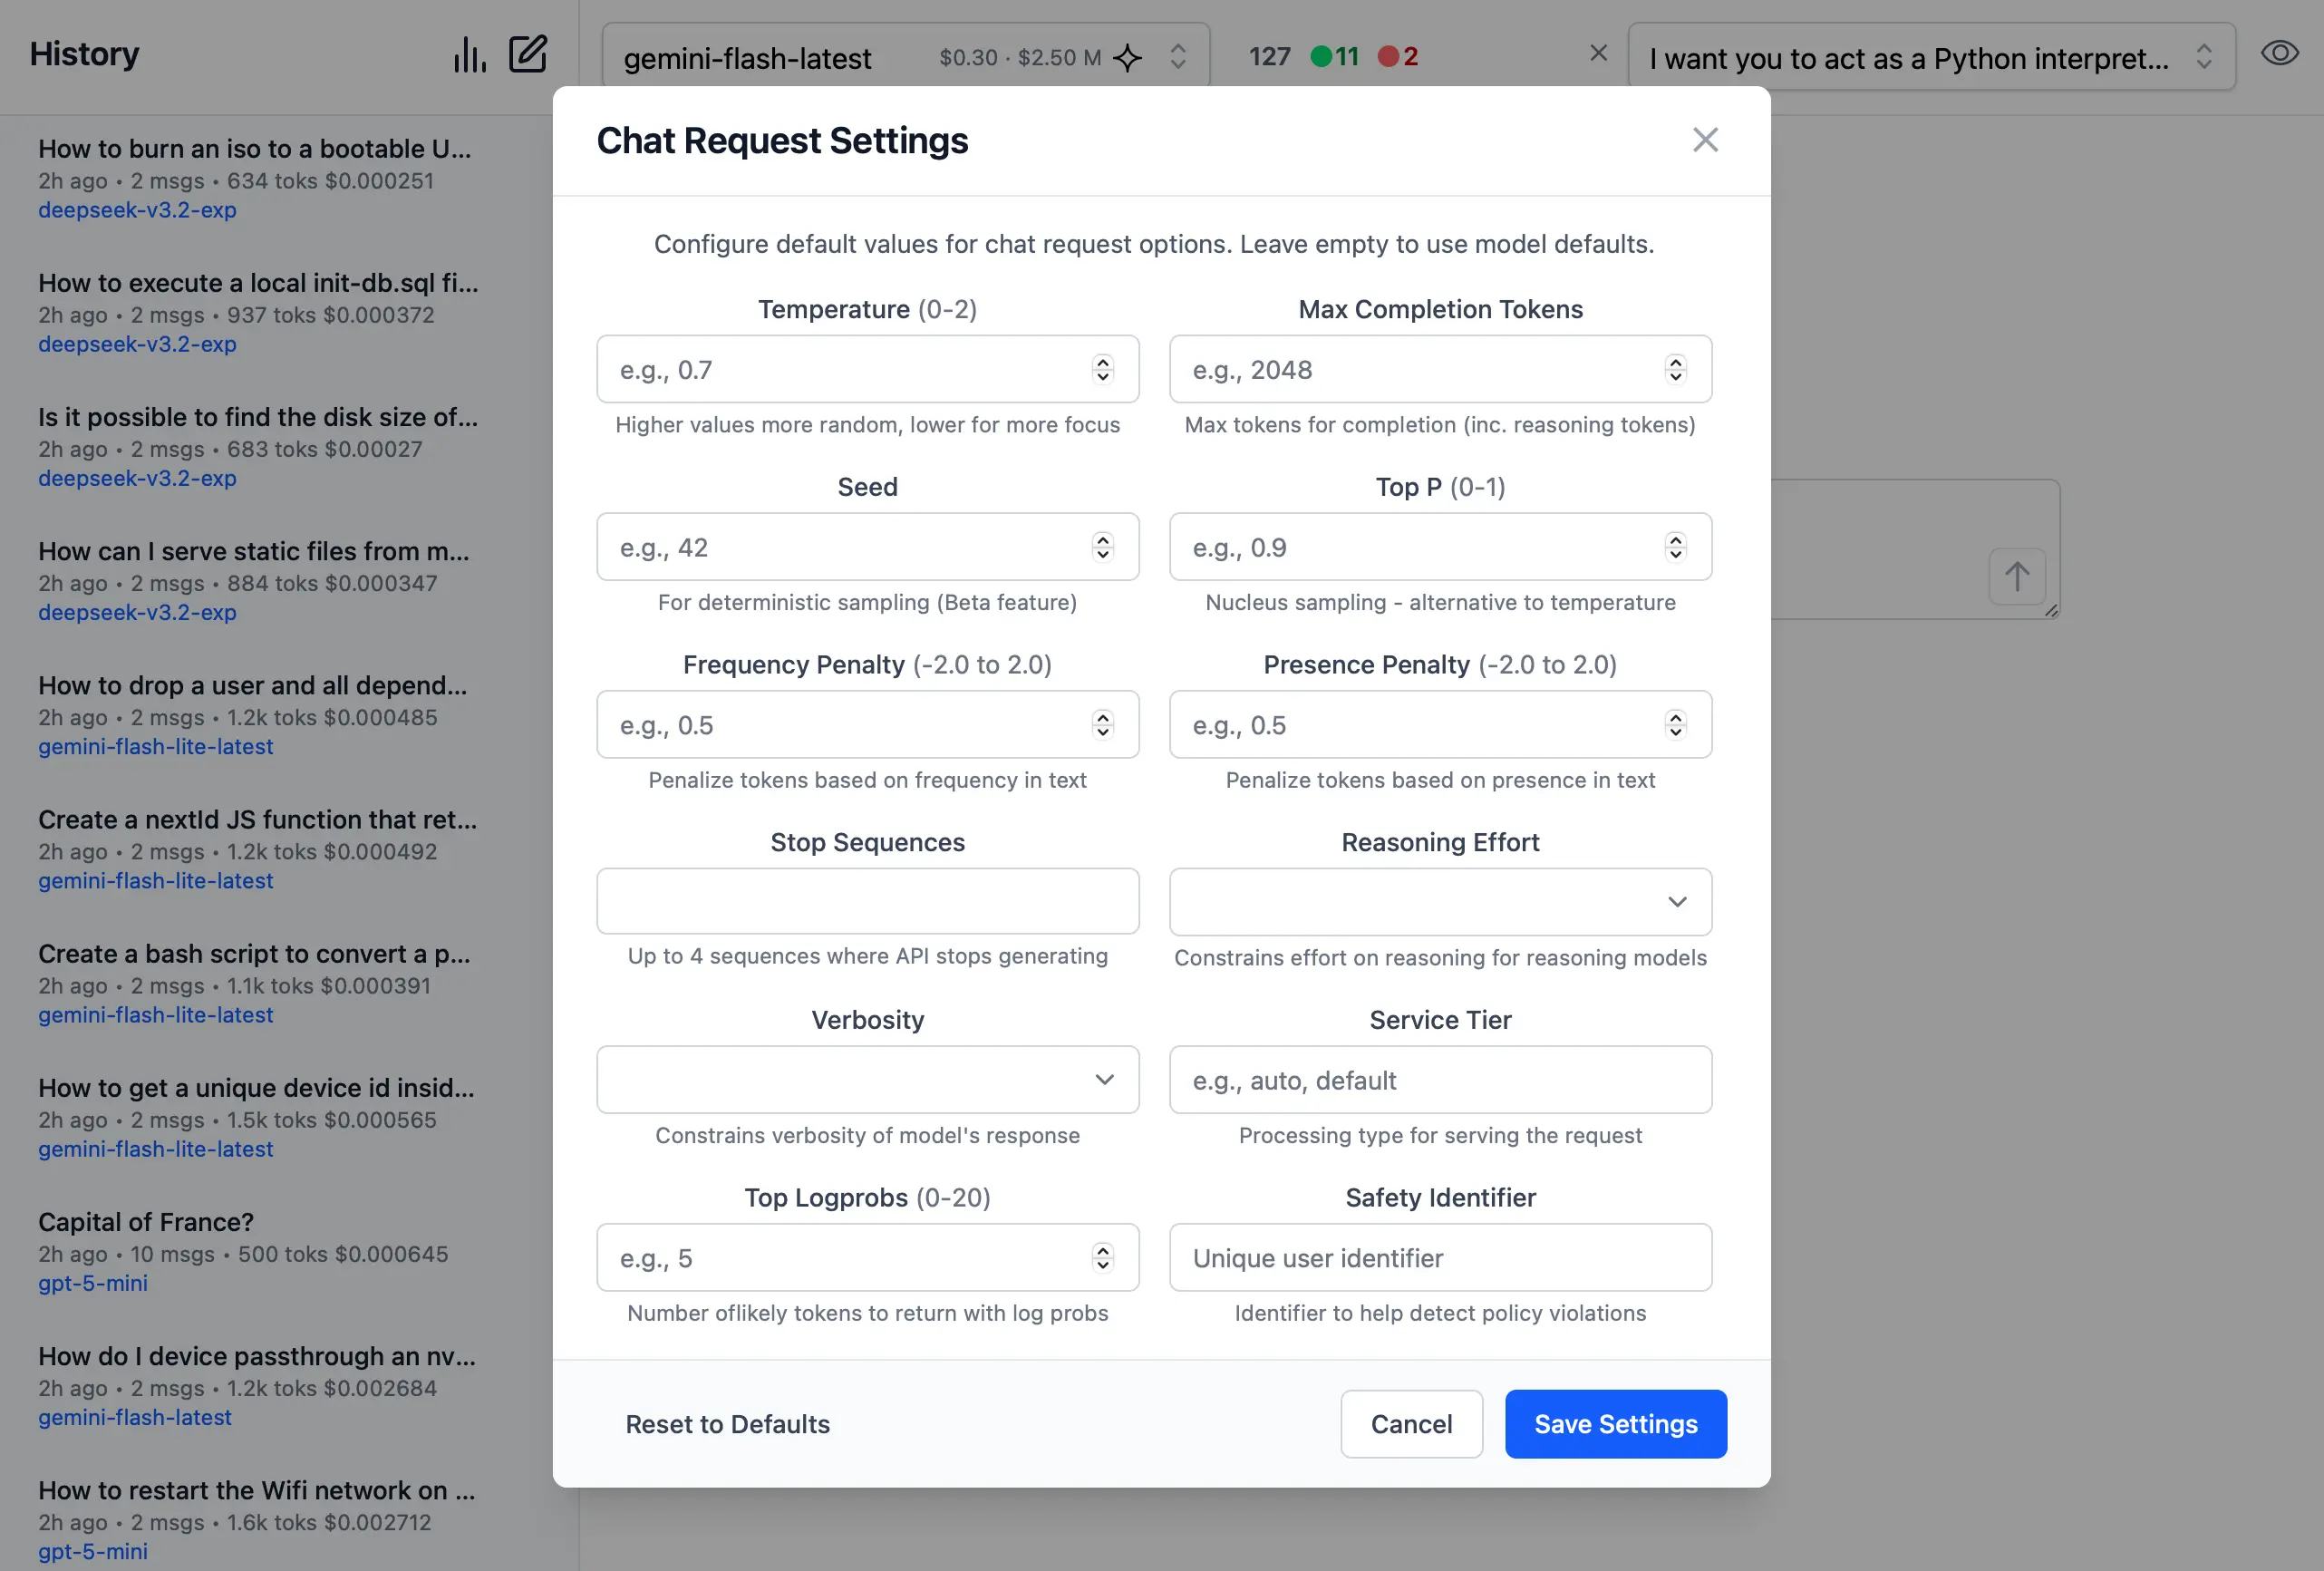Click the sparkle icon beside model pricing

point(1128,58)
